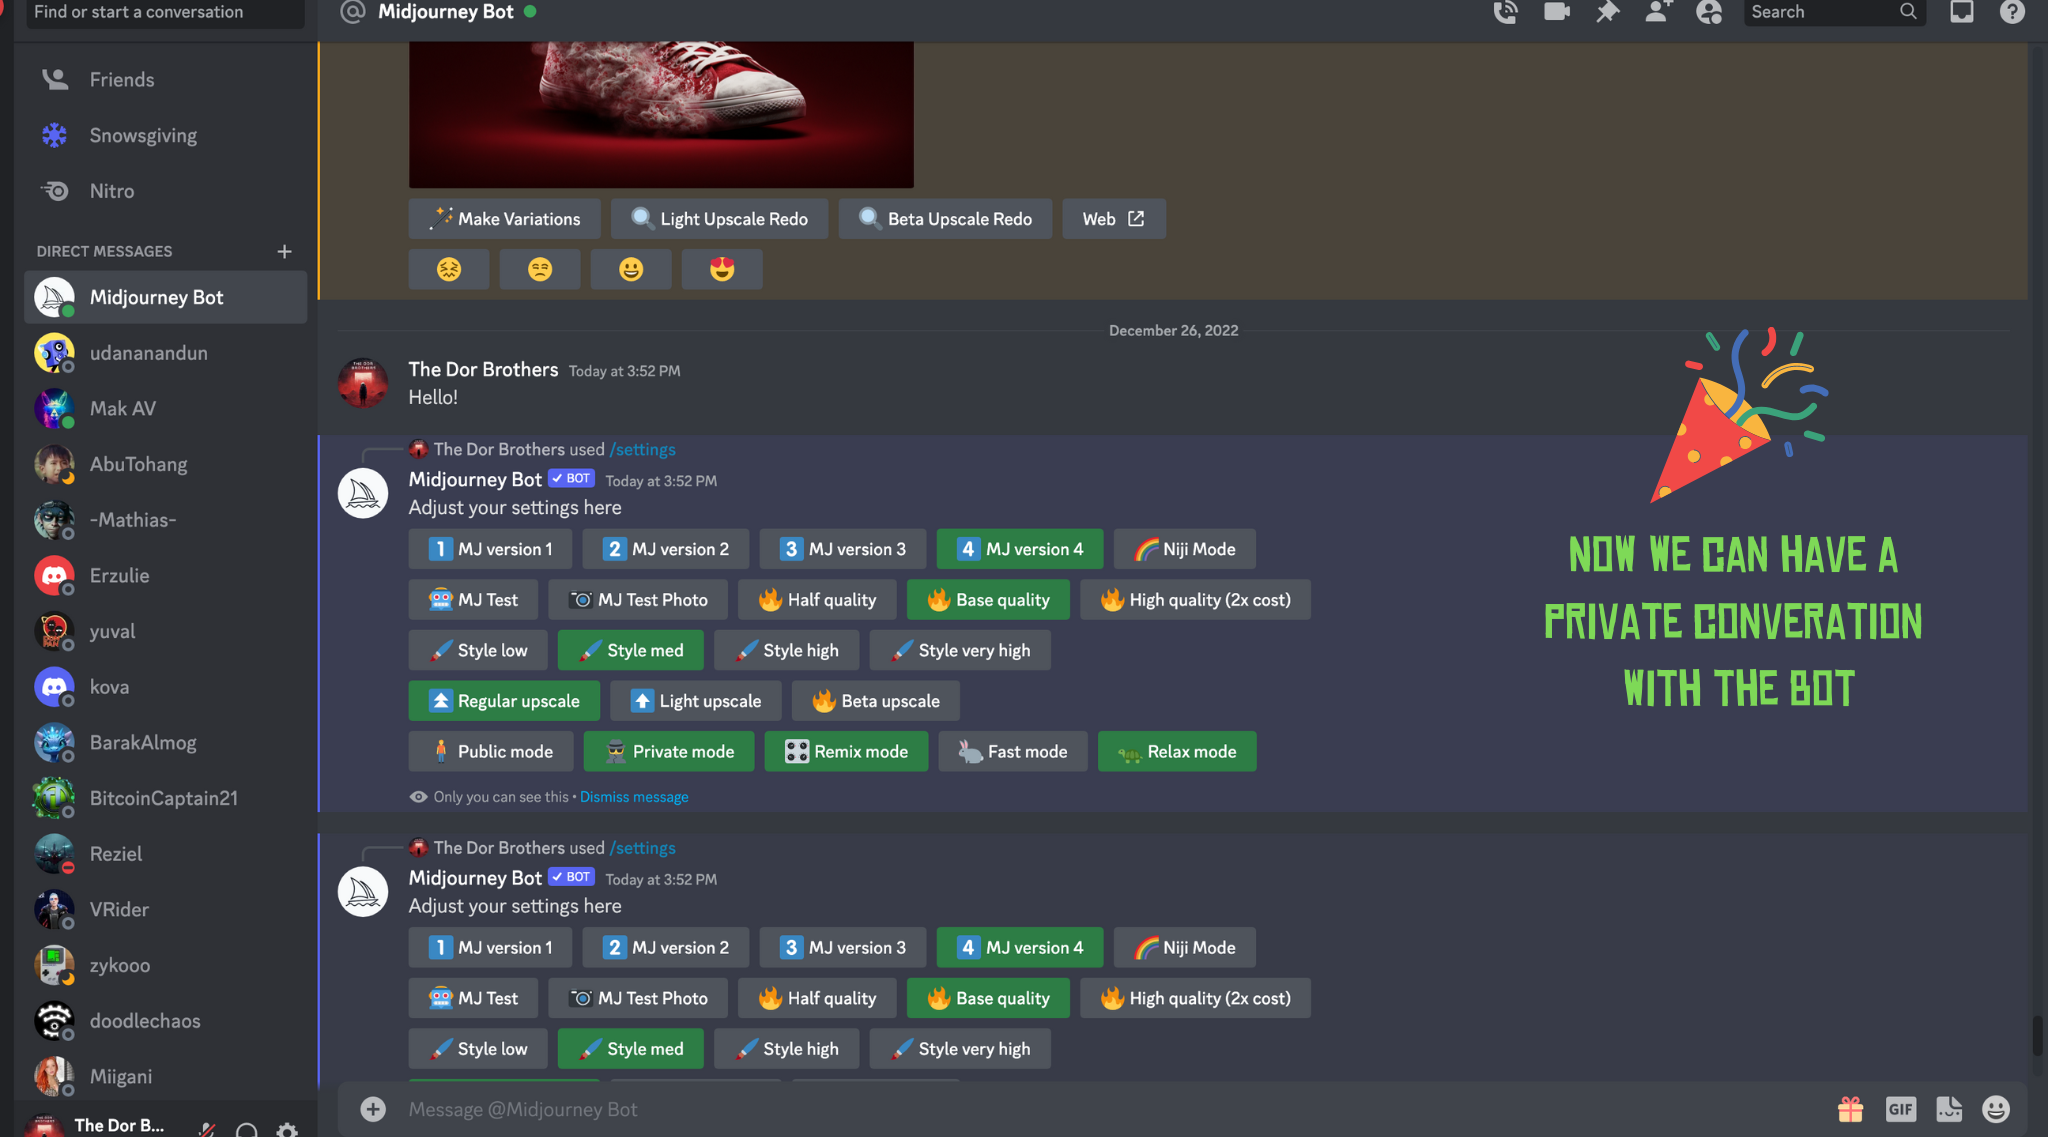This screenshot has height=1137, width=2048.
Task: Select Style very high in upper settings message
Action: tap(960, 650)
